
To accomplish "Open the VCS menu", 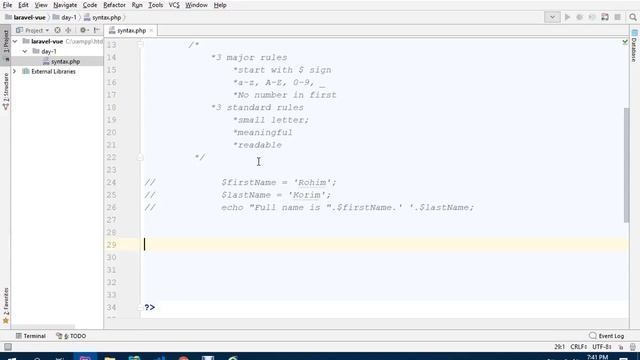I will [x=174, y=5].
